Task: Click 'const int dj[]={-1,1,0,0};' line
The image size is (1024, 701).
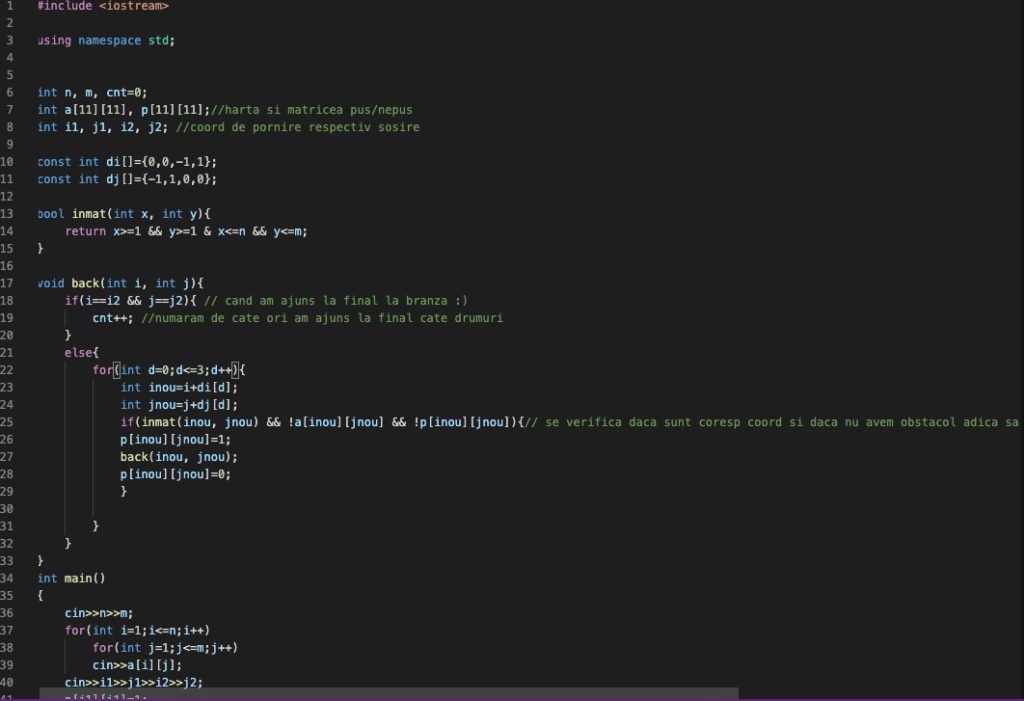Action: 127,179
